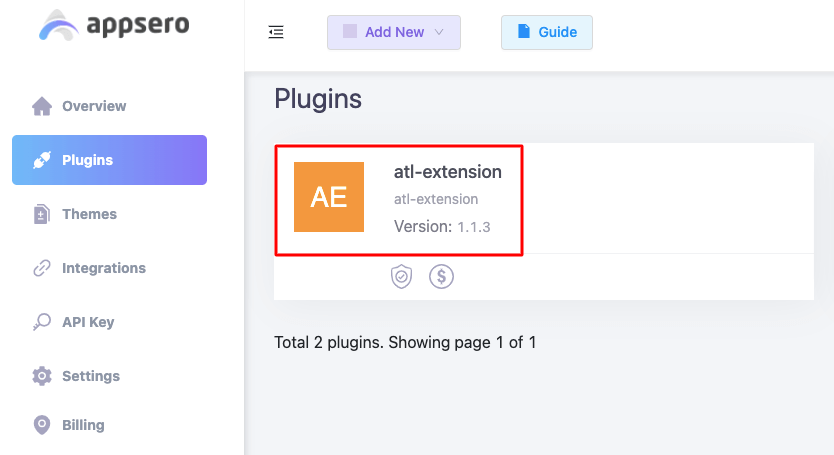Click the API Key icon
The height and width of the screenshot is (455, 834).
coord(41,321)
